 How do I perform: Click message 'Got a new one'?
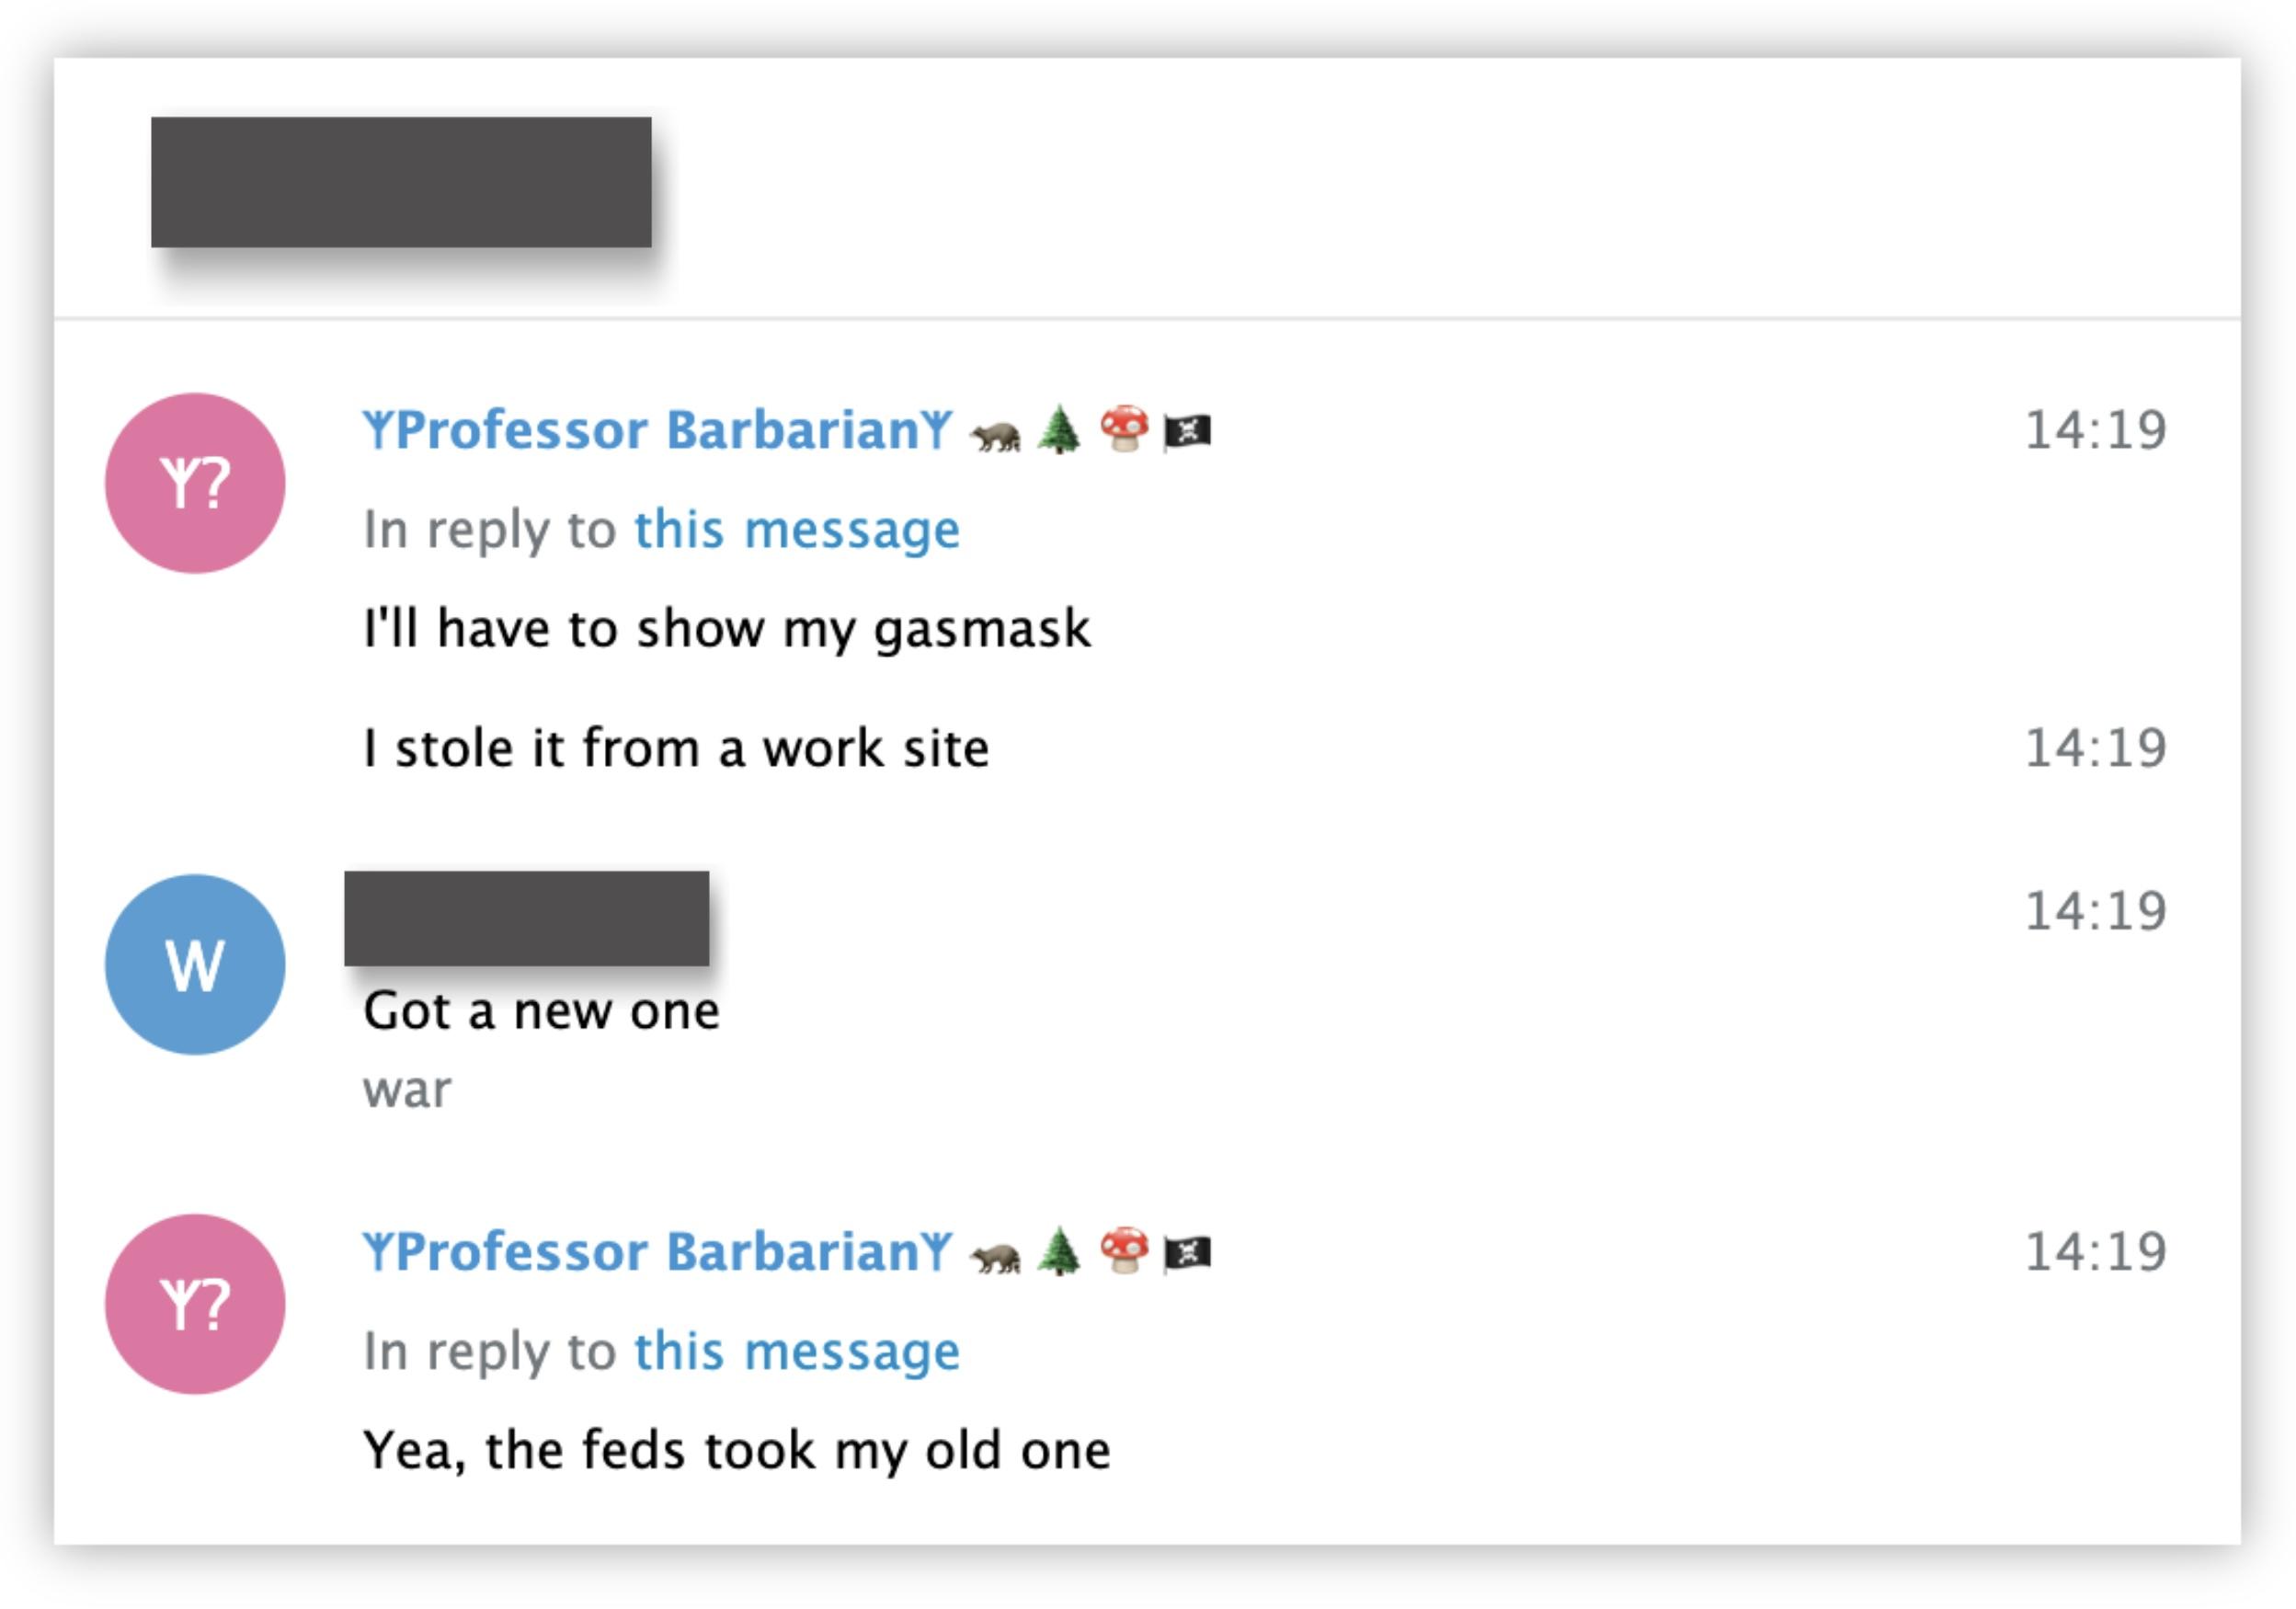coord(541,1011)
